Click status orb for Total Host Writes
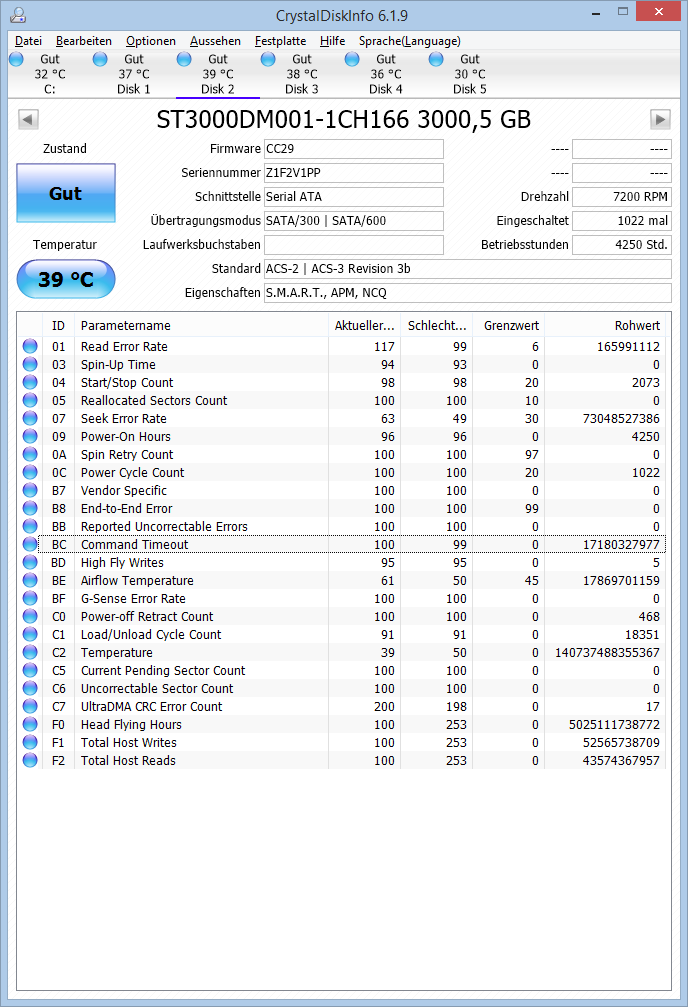 coord(30,742)
